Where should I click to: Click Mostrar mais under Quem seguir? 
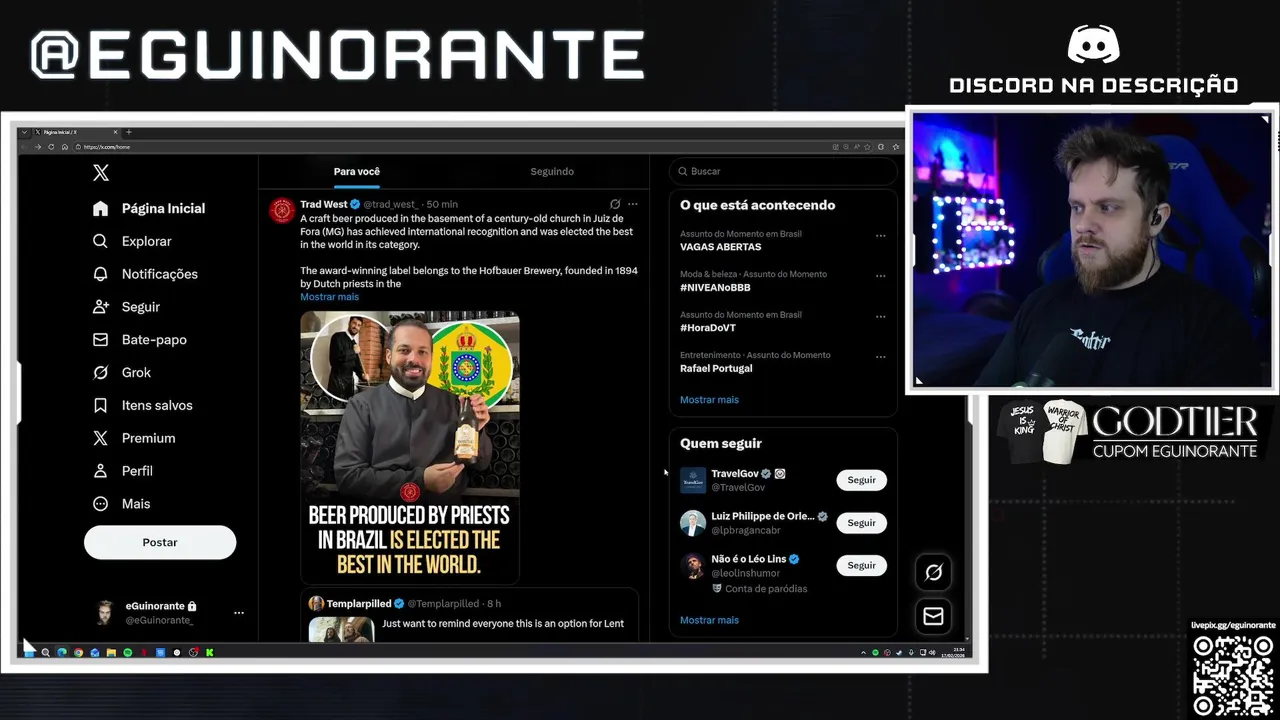709,620
